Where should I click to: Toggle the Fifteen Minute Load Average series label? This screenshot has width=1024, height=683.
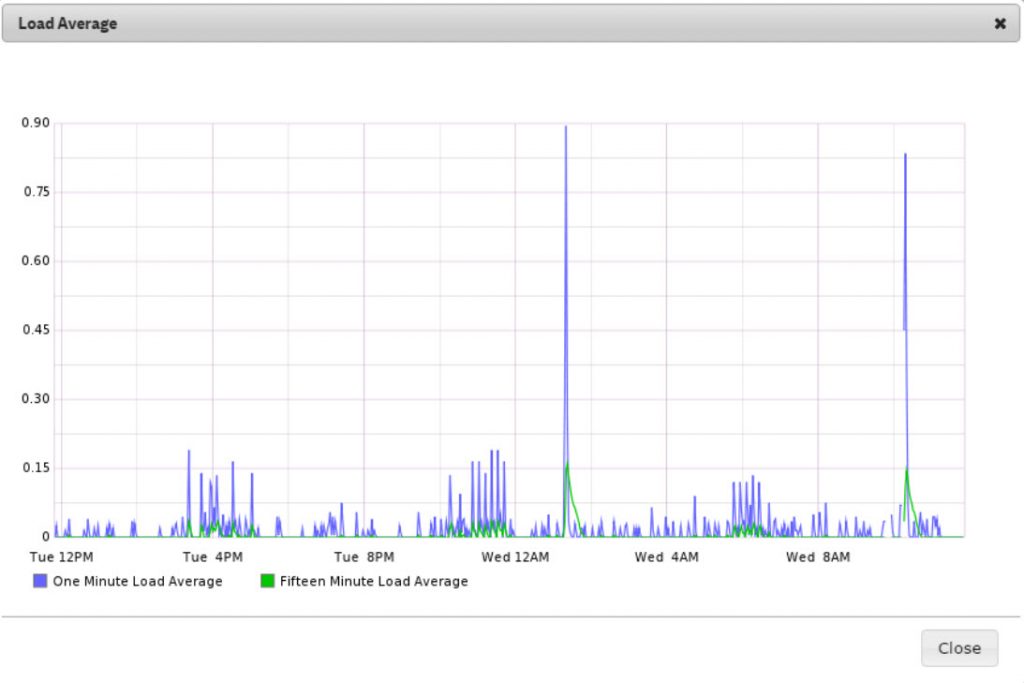pos(373,581)
